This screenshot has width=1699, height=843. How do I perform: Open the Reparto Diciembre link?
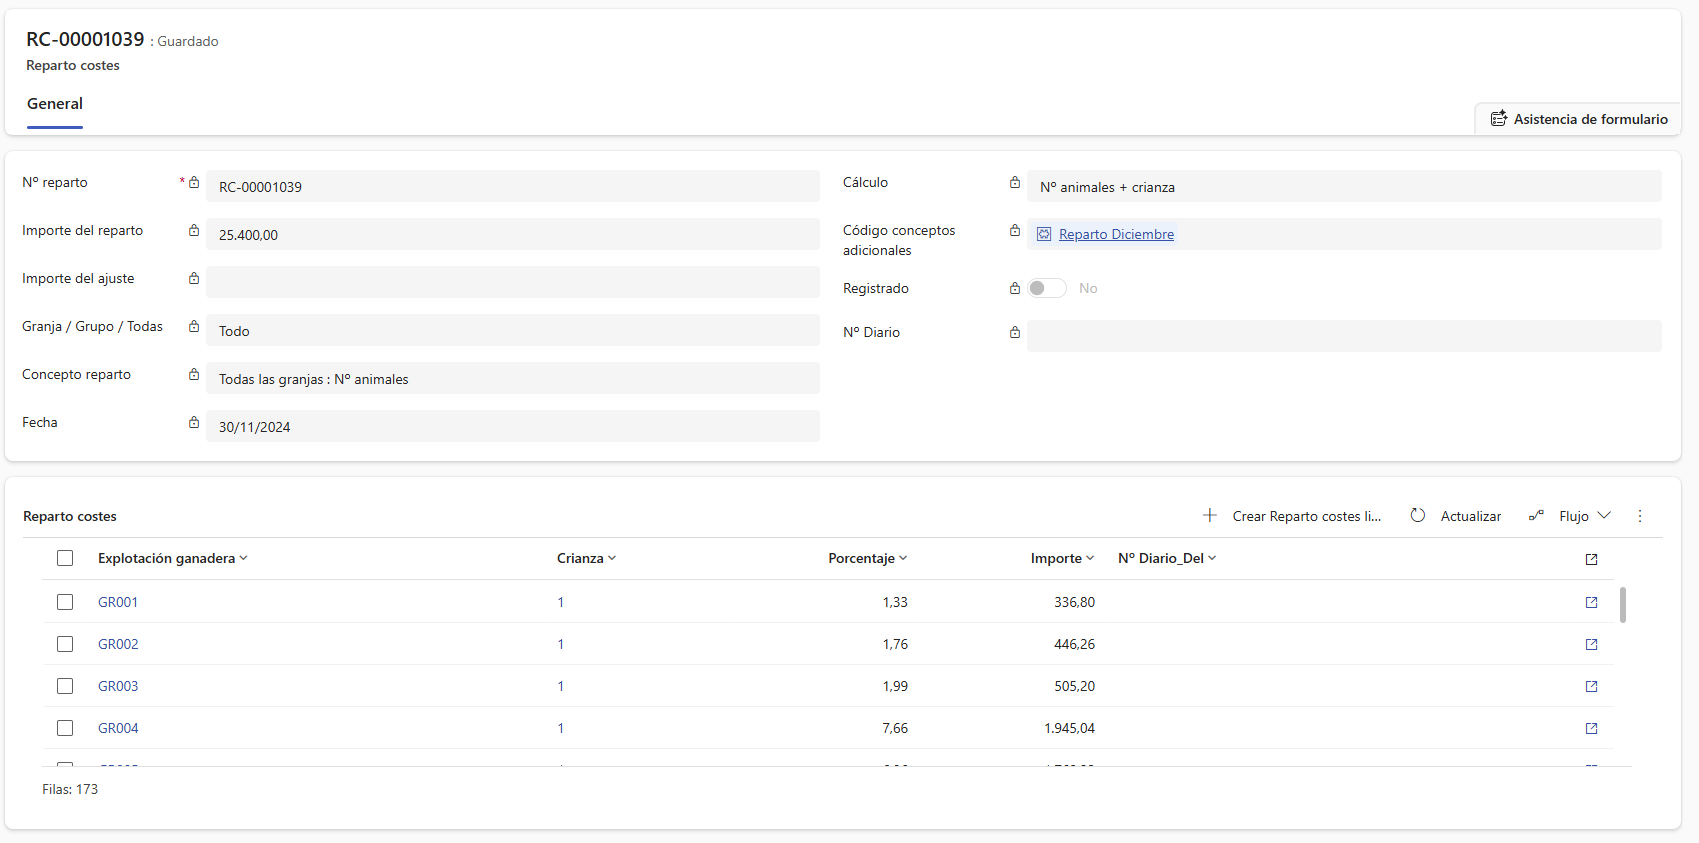(x=1116, y=234)
